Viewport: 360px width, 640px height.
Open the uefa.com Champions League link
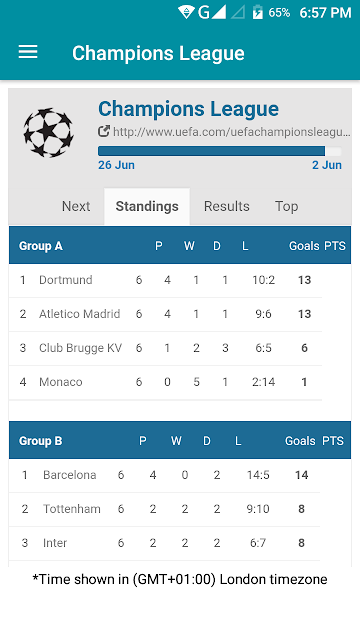coord(231,132)
